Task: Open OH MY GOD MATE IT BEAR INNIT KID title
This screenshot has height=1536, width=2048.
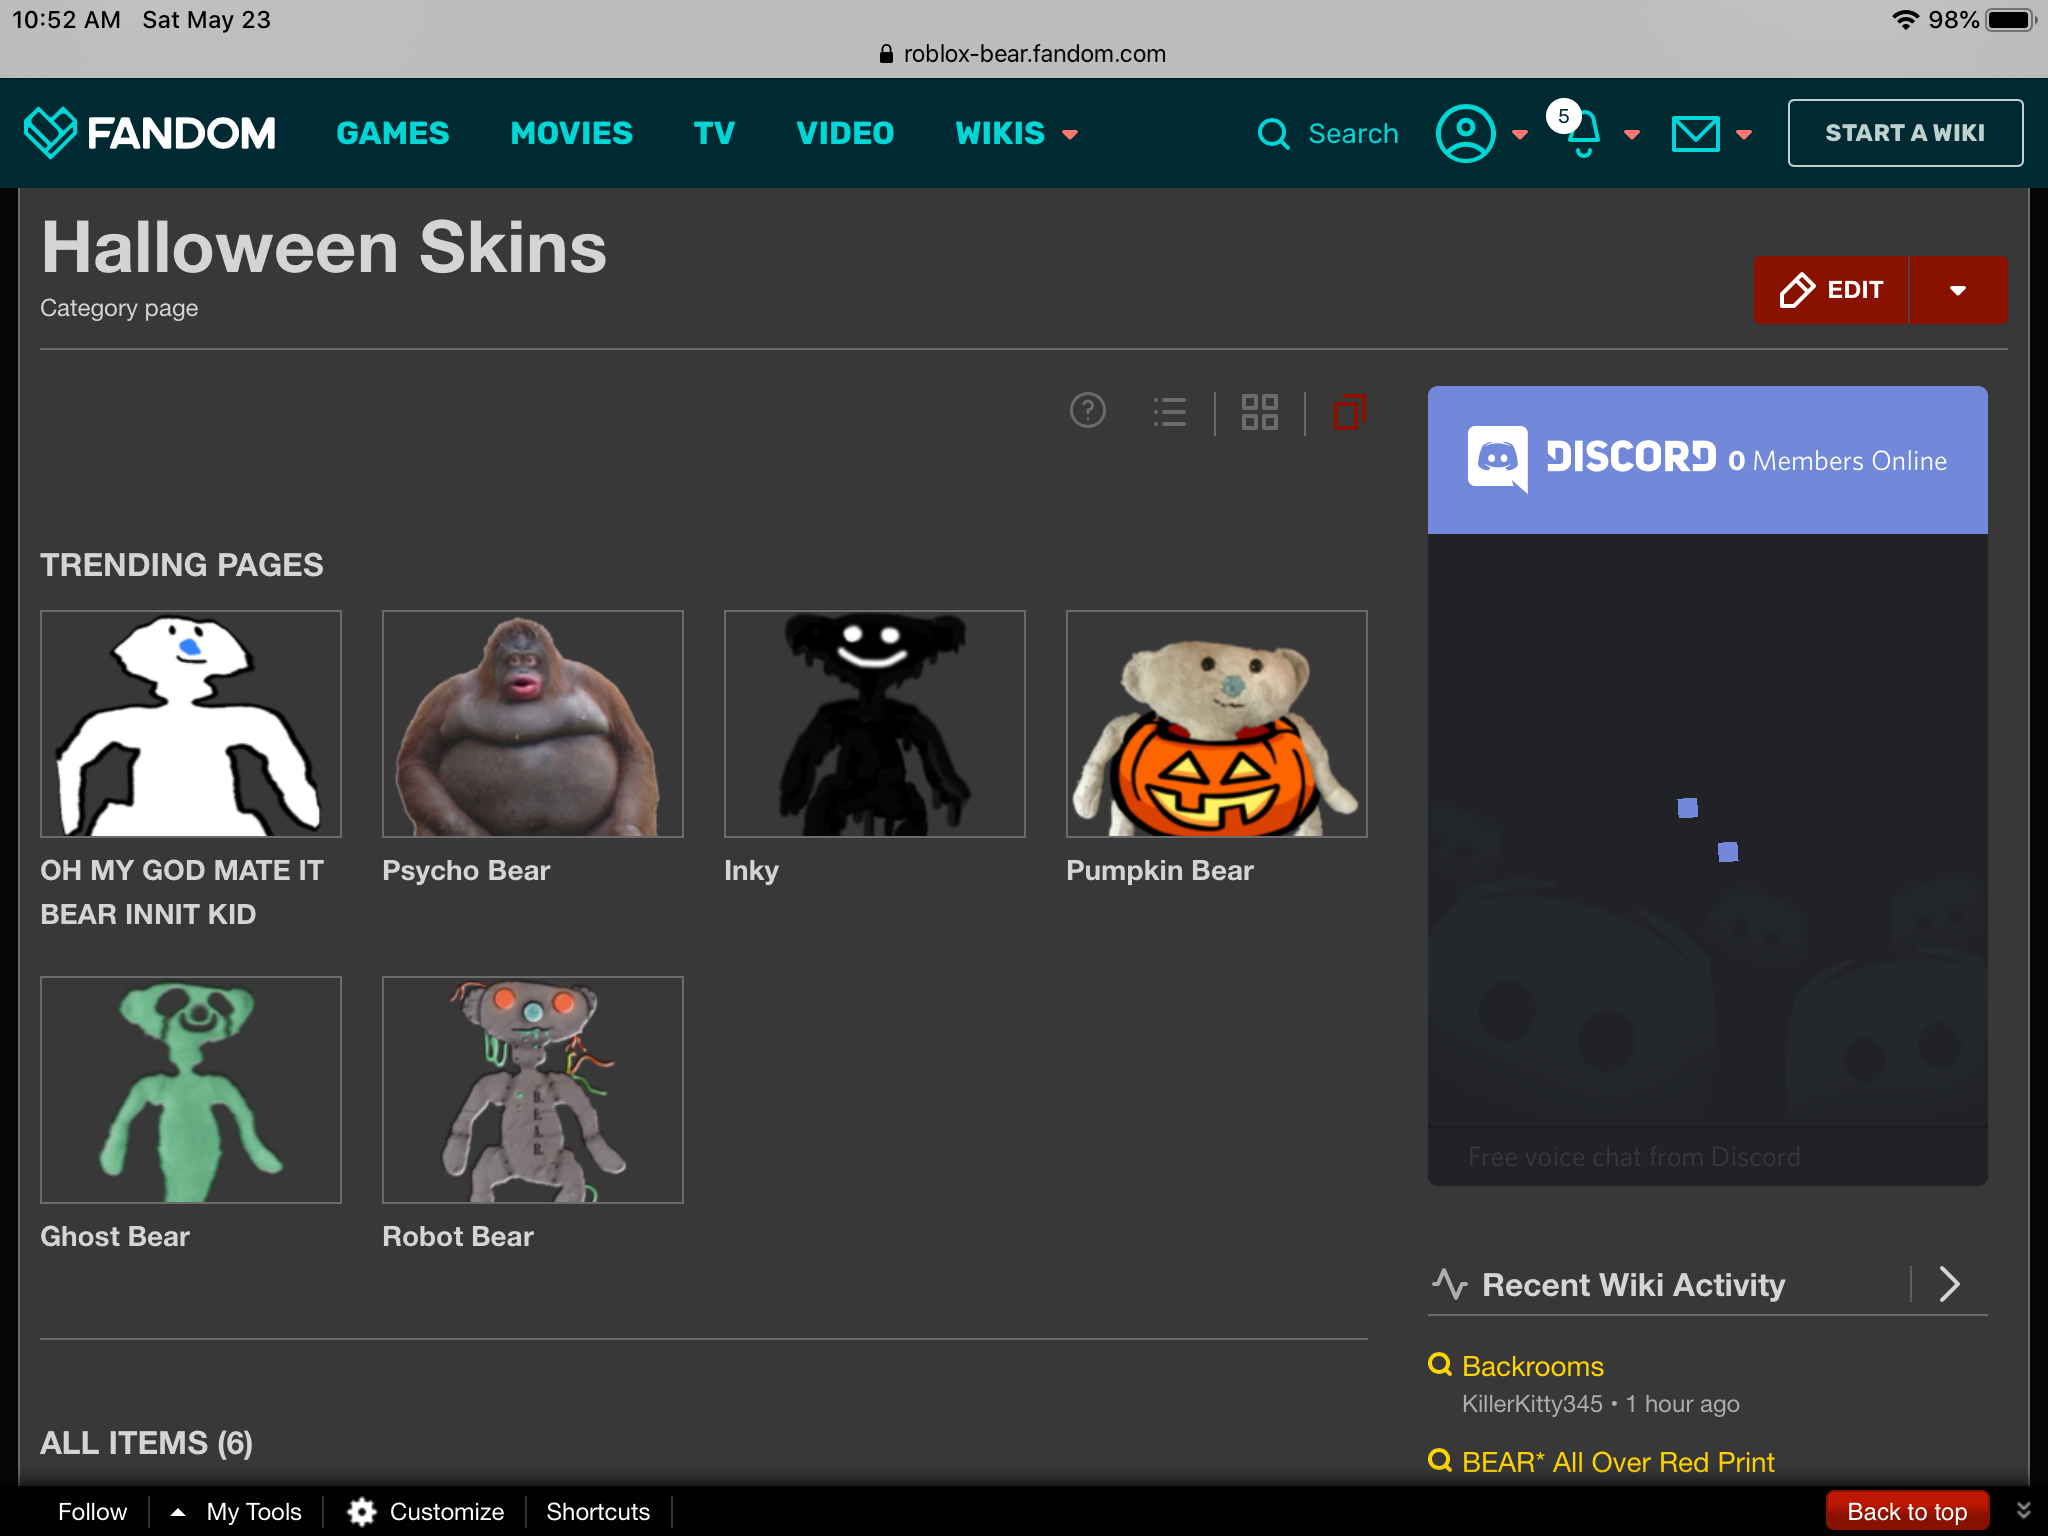Action: (182, 892)
